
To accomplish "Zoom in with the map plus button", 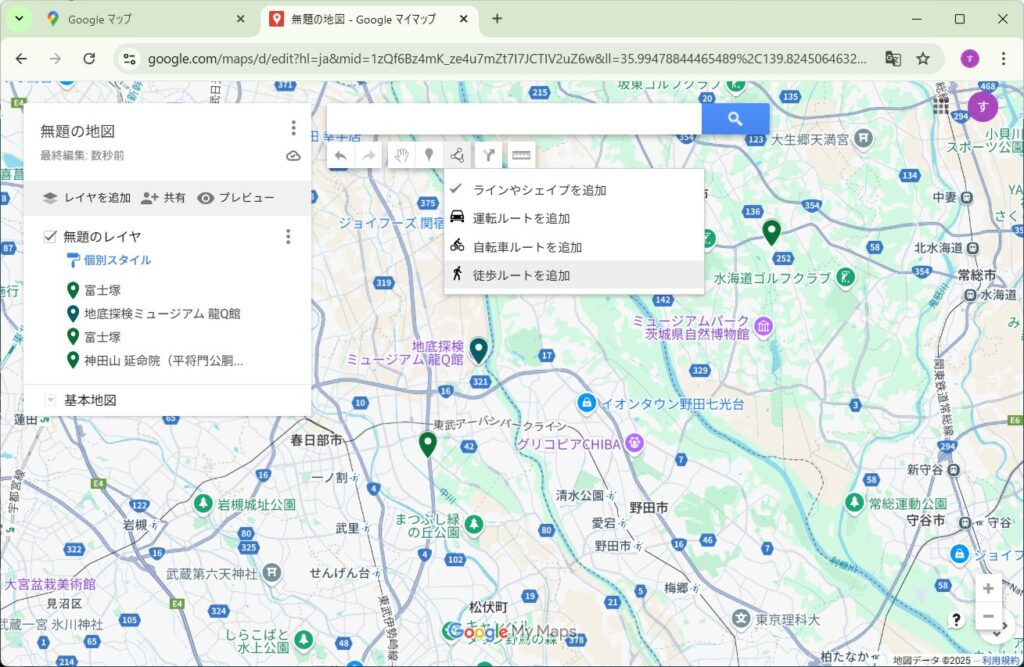I will point(988,589).
